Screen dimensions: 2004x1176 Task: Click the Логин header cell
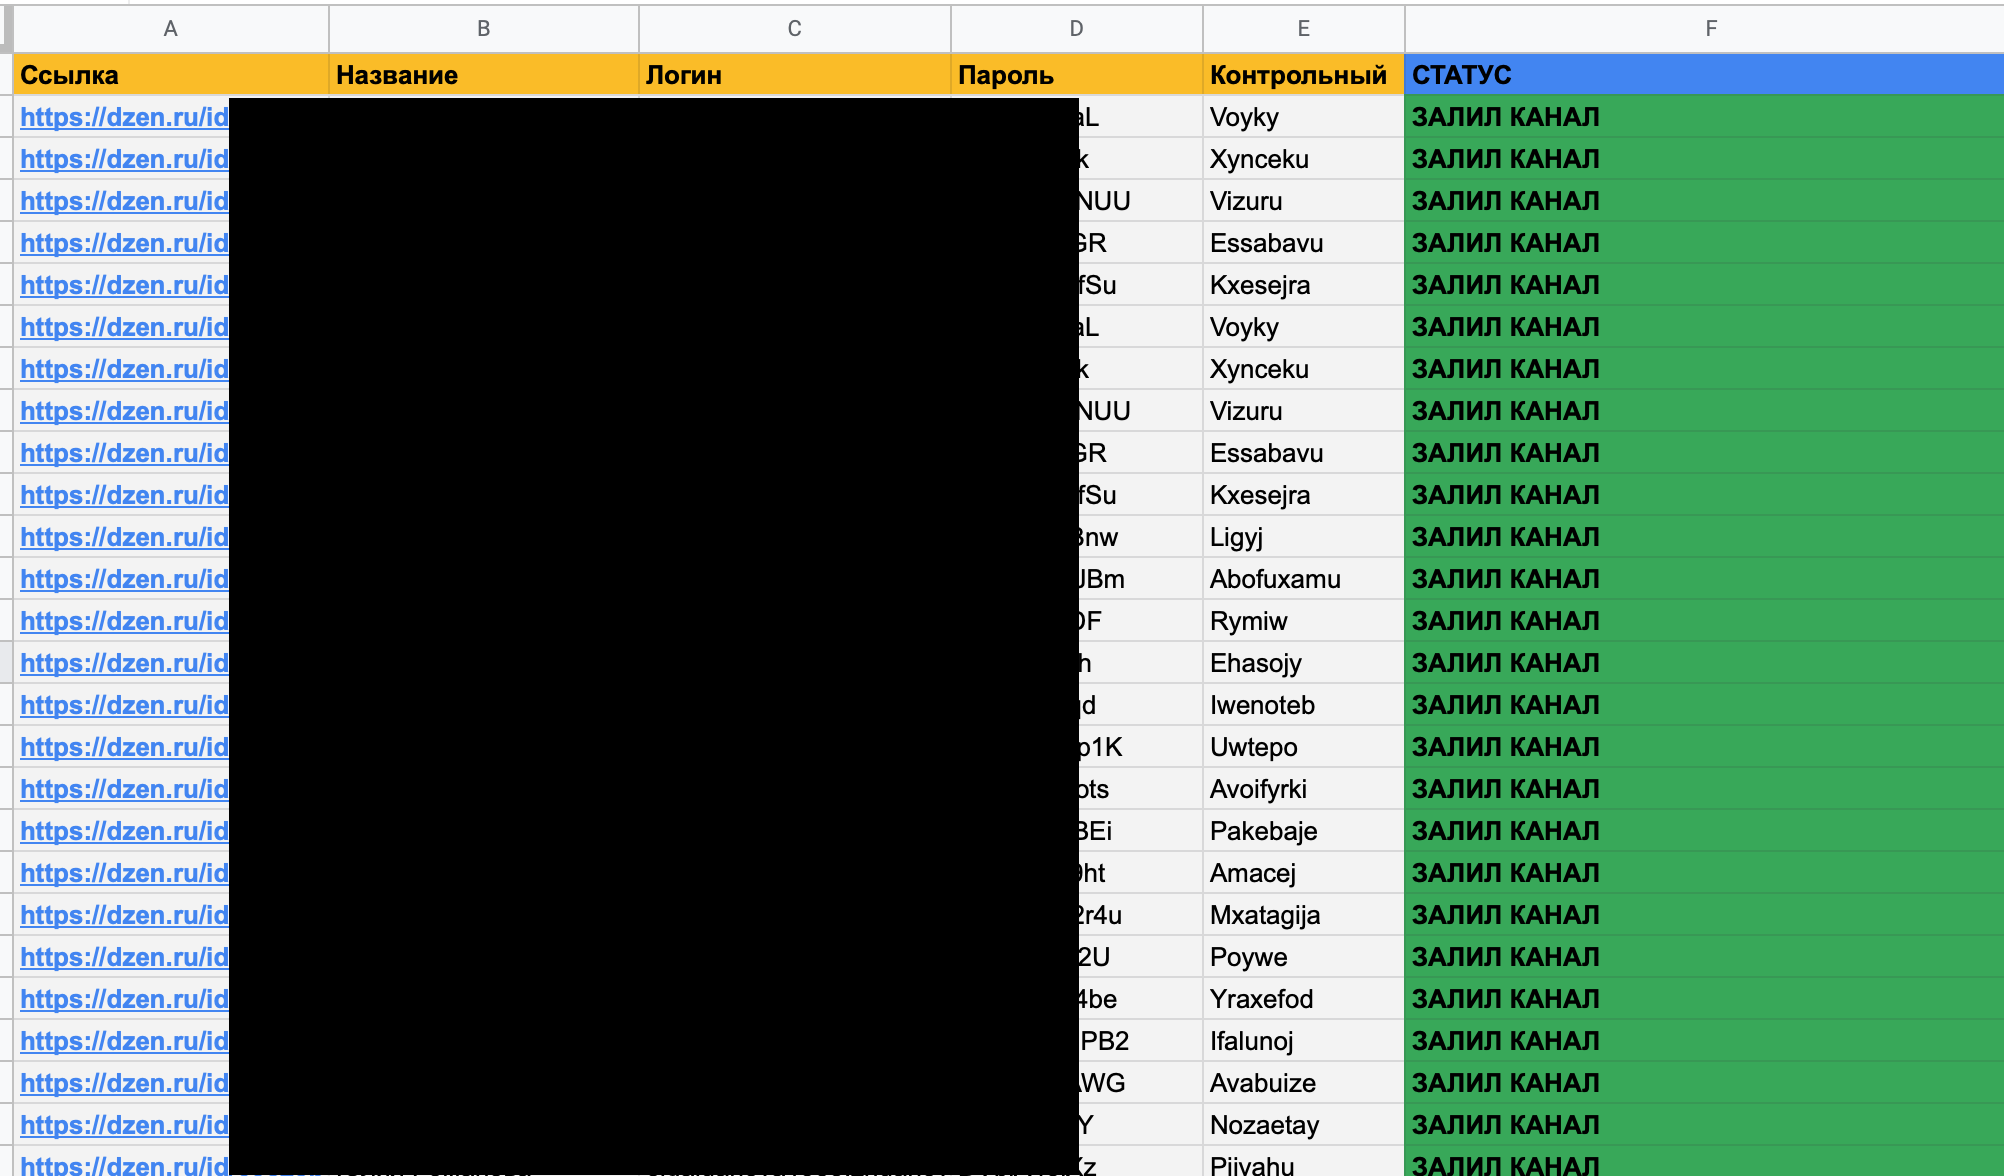794,75
